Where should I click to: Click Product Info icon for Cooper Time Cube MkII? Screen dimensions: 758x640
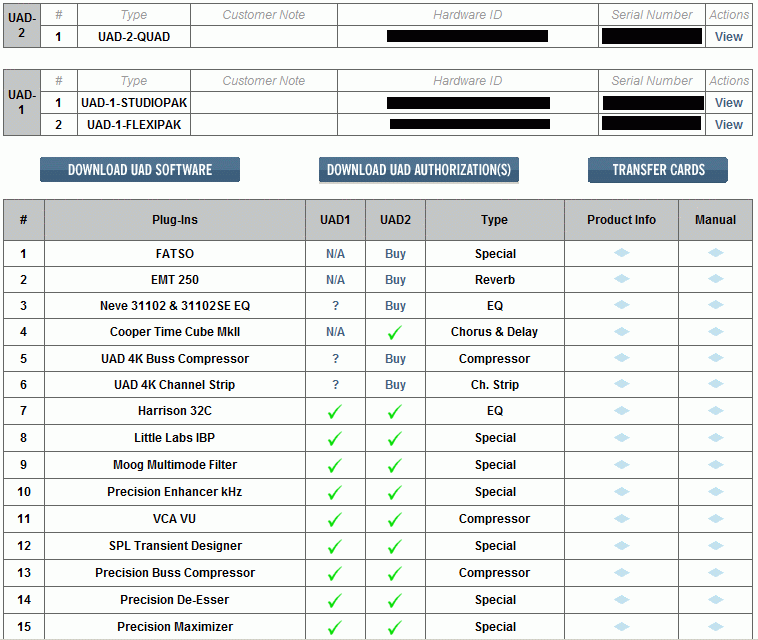[x=622, y=332]
